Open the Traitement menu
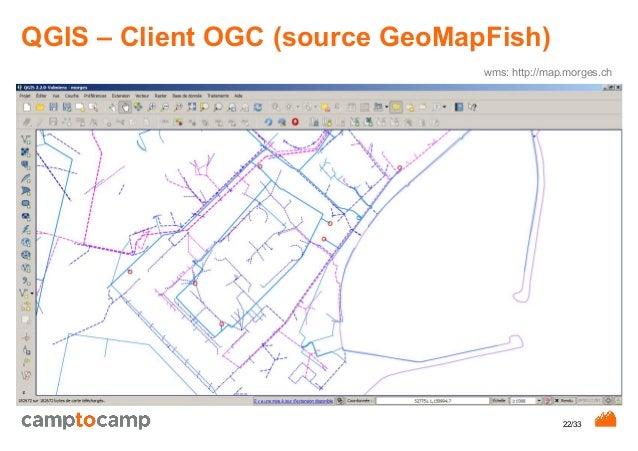The height and width of the screenshot is (451, 638). point(218,96)
